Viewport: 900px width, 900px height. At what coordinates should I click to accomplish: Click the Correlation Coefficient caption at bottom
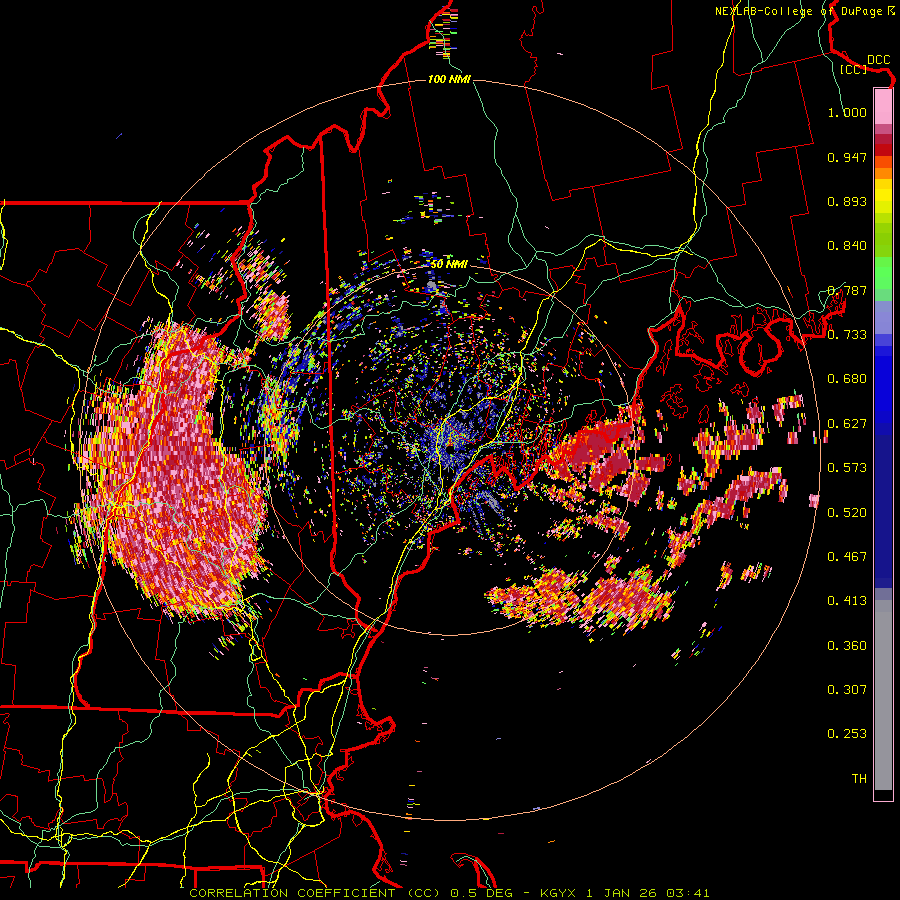point(449,893)
